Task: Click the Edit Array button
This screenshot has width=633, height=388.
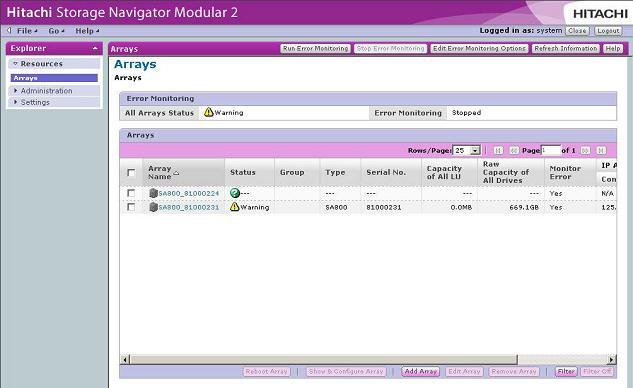Action: coord(464,371)
